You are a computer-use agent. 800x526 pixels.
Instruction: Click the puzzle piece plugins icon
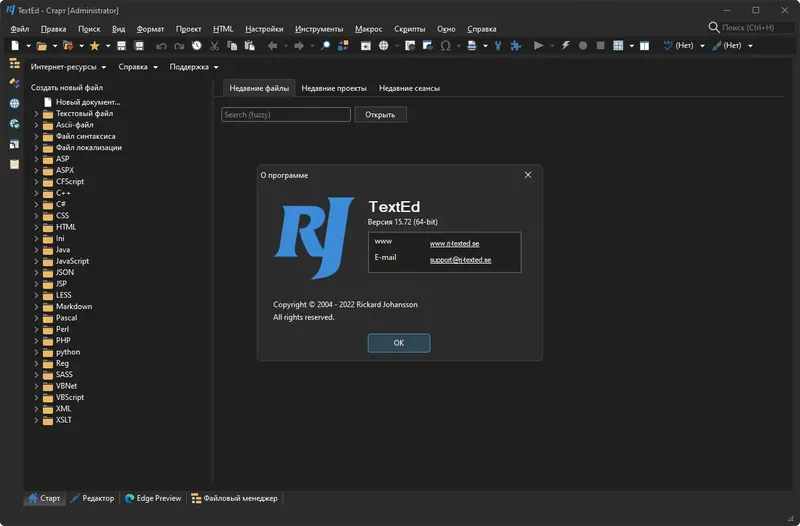click(516, 46)
